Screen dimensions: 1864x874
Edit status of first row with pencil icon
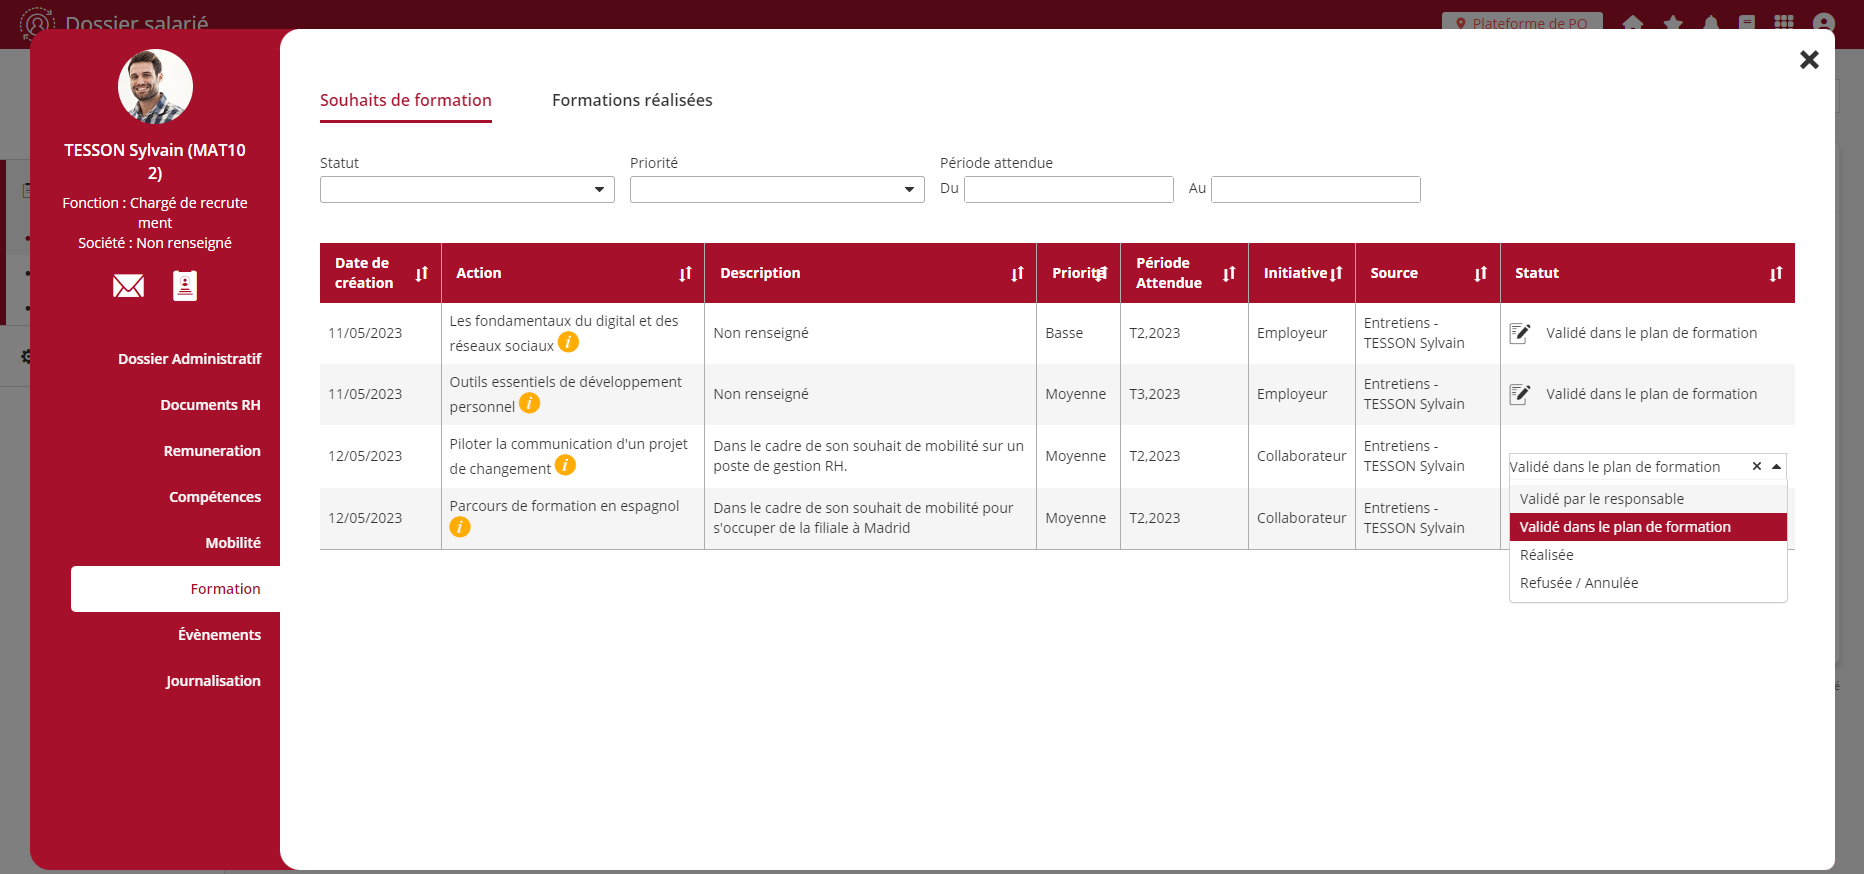(x=1520, y=333)
